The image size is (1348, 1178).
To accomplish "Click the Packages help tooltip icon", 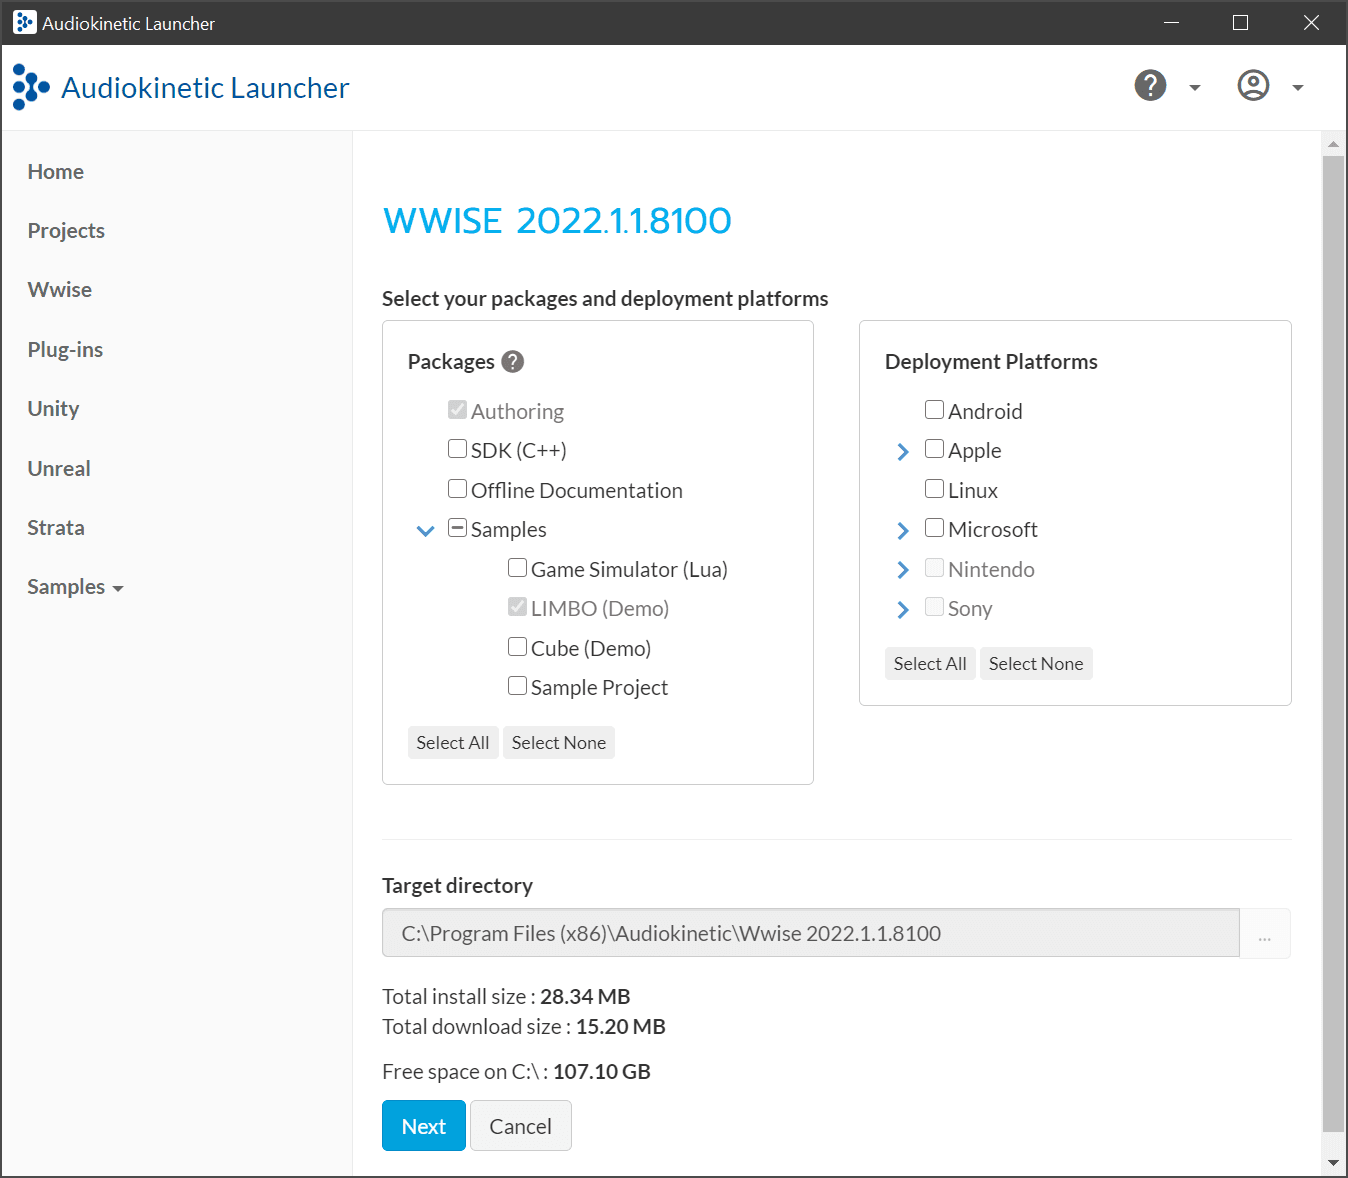I will pyautogui.click(x=513, y=362).
